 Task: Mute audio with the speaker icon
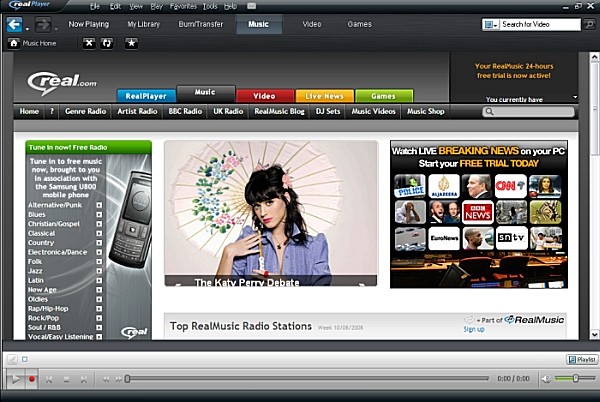546,379
